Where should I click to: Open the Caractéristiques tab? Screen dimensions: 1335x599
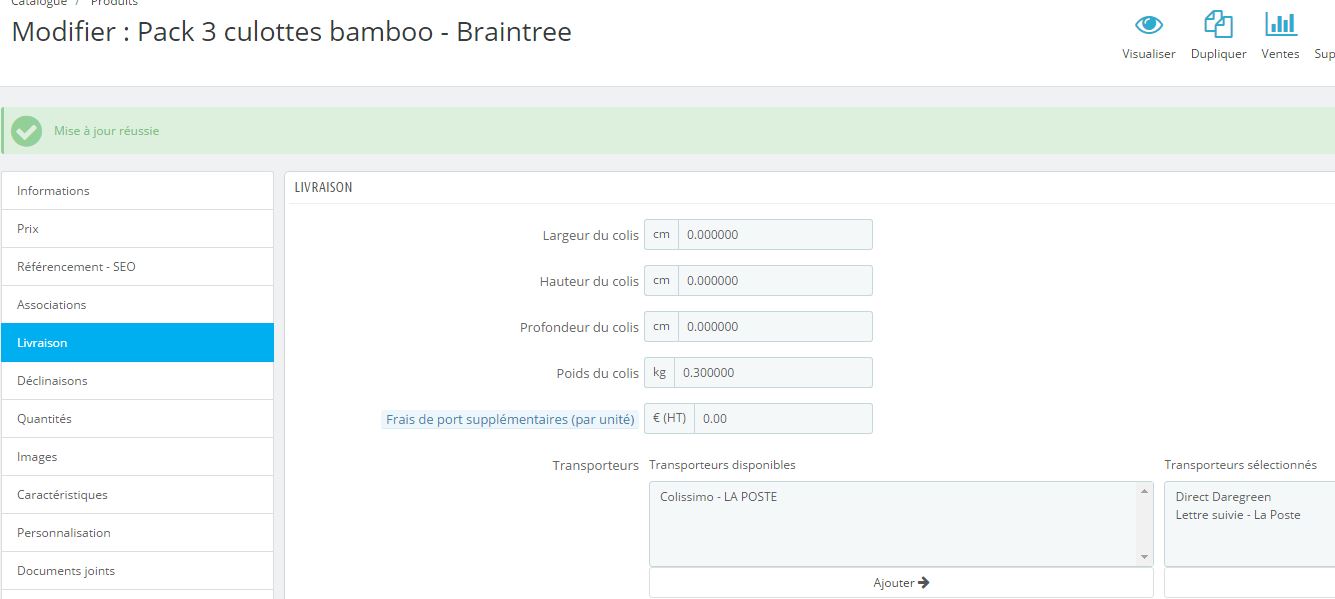pos(137,495)
